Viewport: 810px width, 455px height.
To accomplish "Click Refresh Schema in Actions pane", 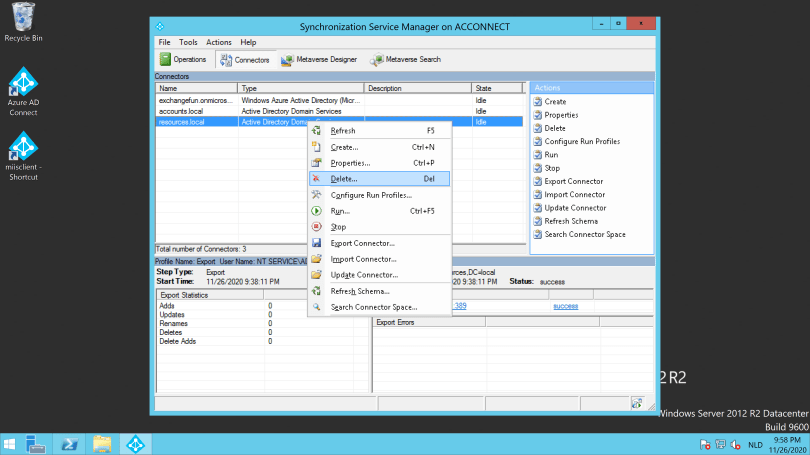I will click(x=571, y=221).
